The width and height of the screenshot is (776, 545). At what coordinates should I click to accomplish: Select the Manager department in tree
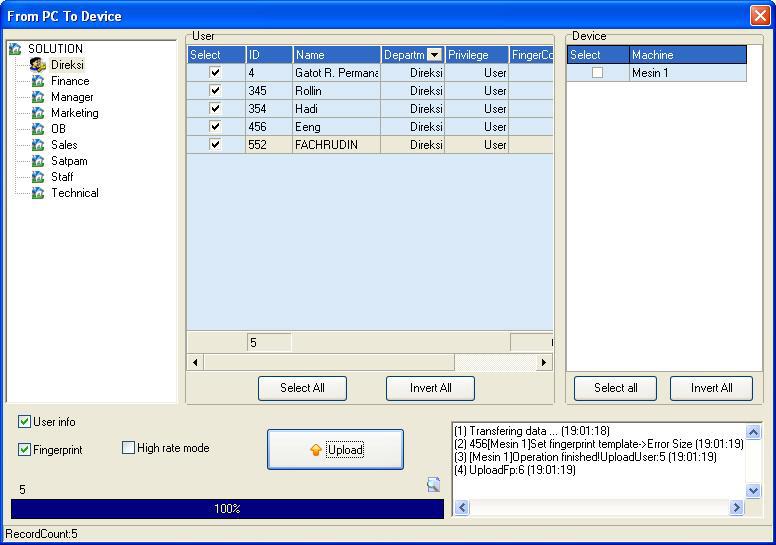coord(72,97)
